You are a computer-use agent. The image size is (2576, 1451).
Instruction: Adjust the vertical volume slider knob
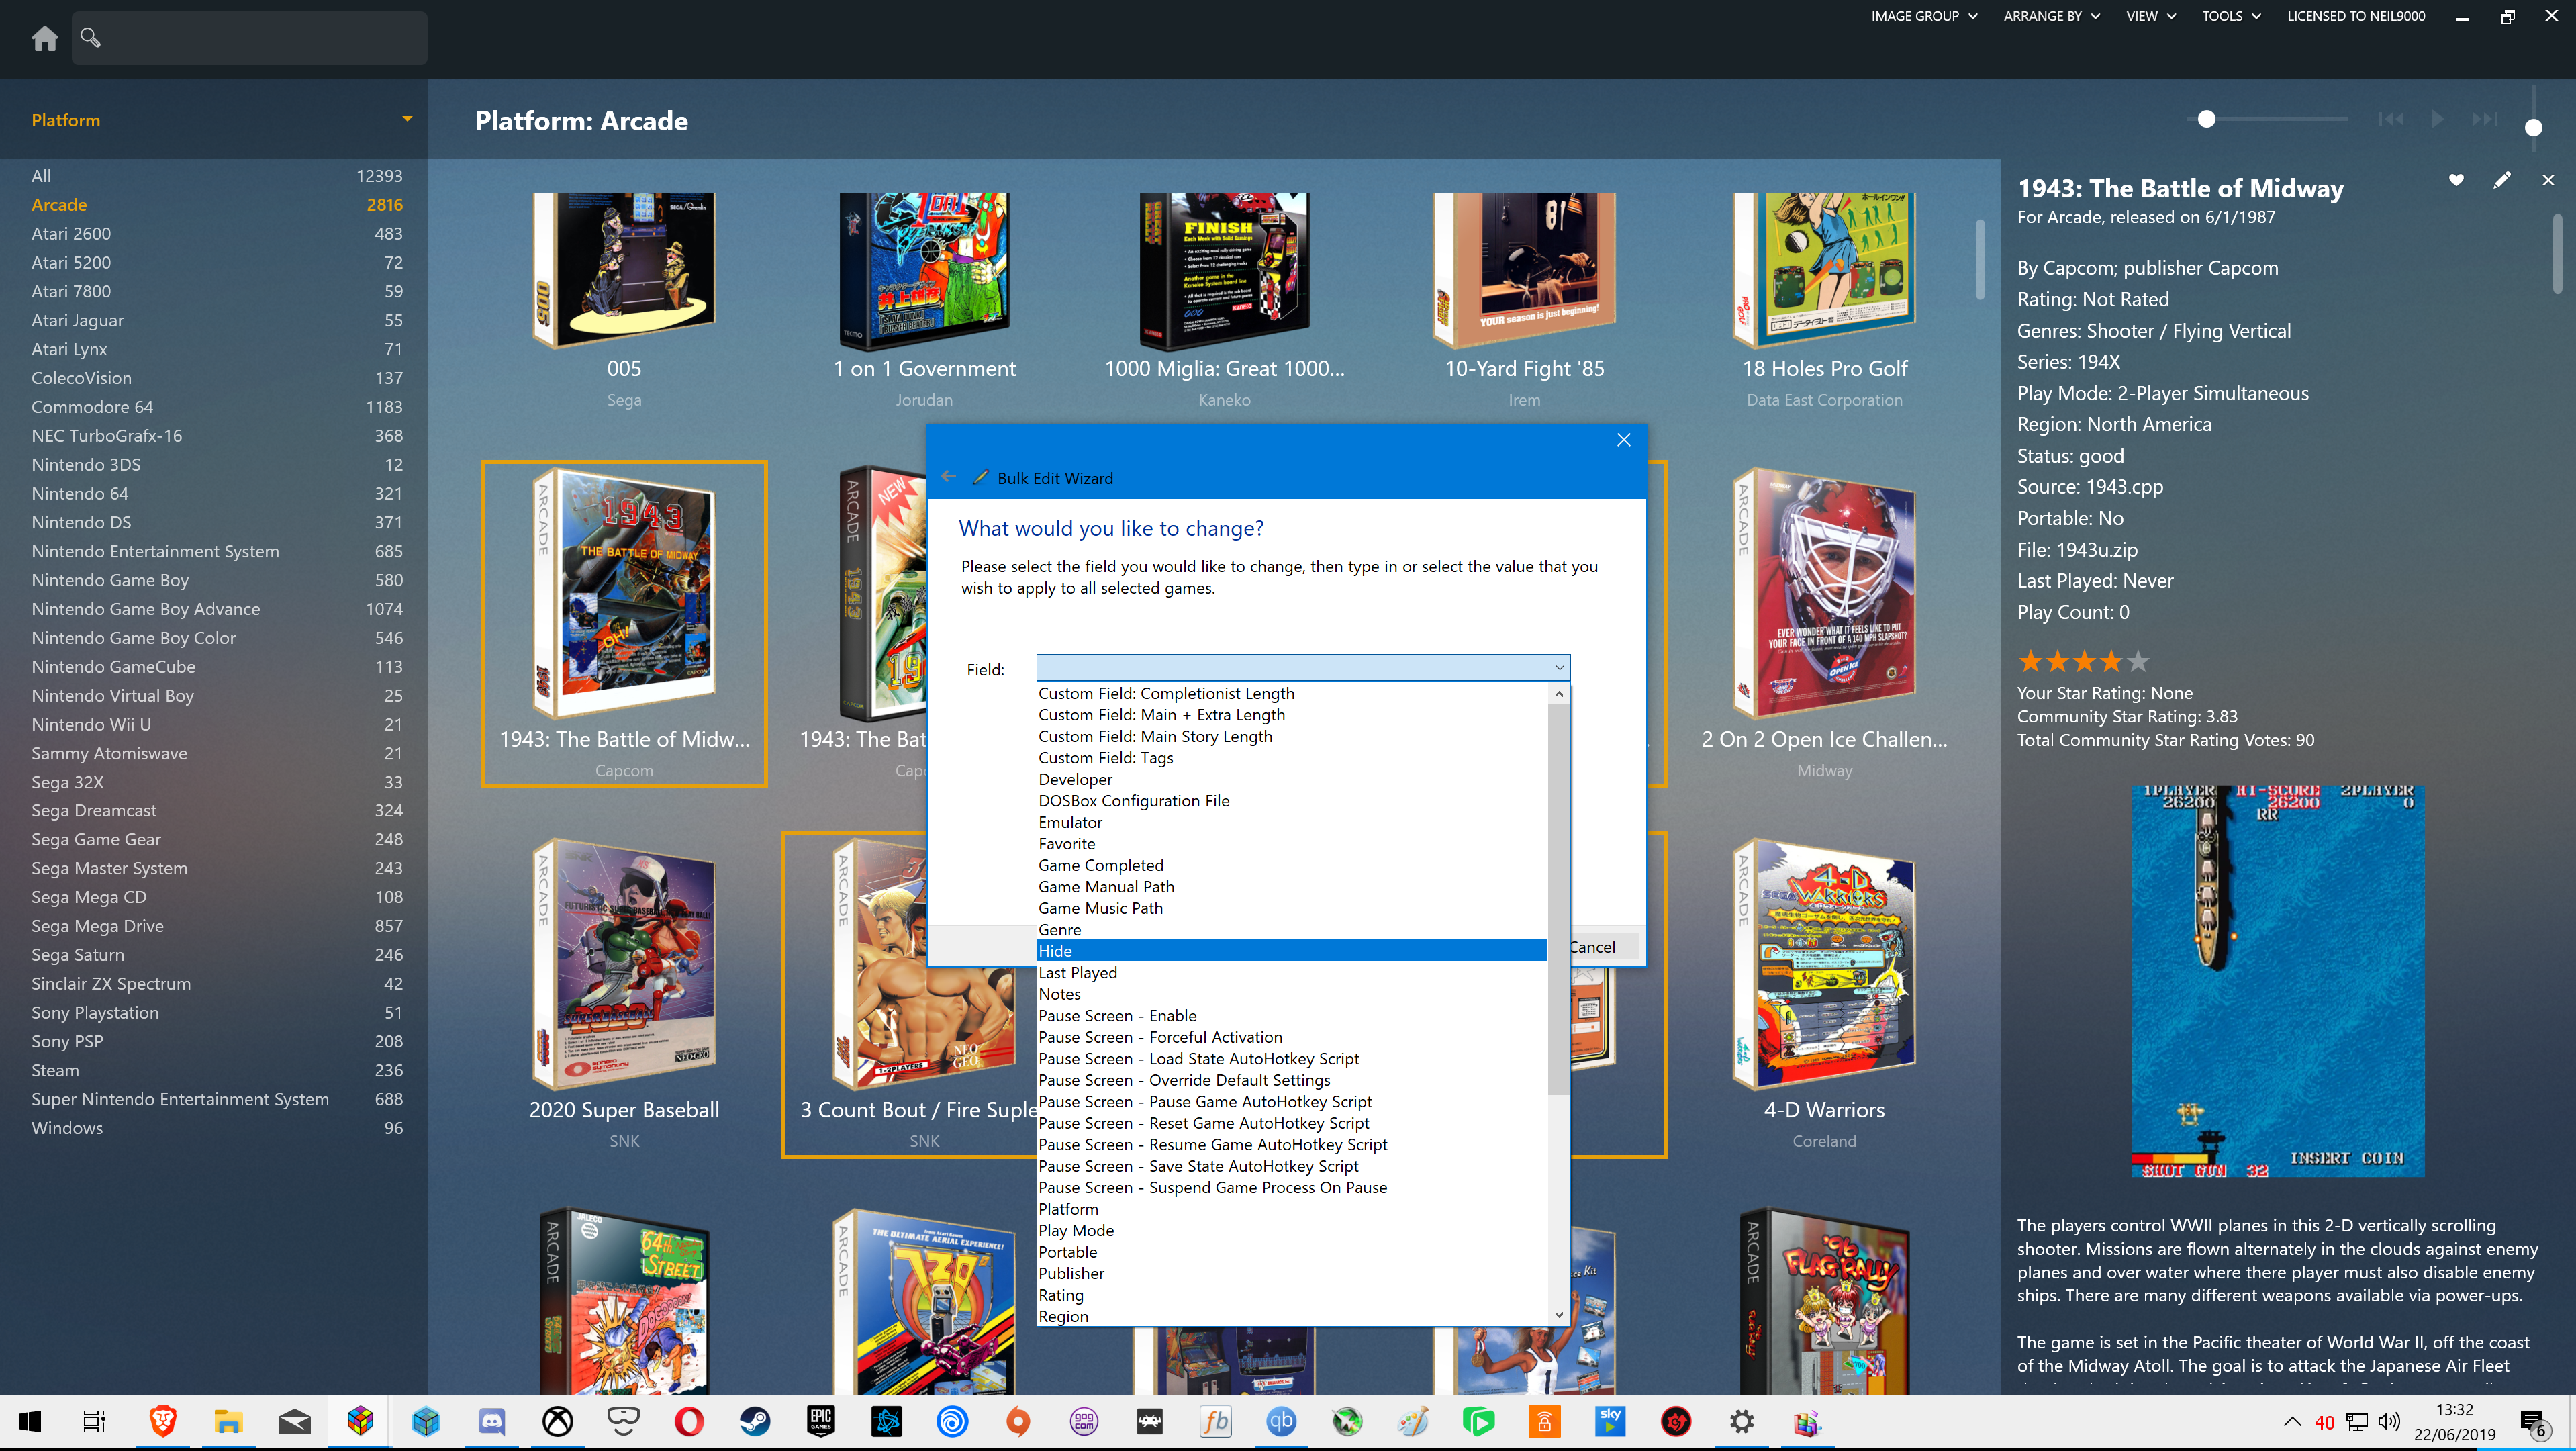[x=2533, y=128]
